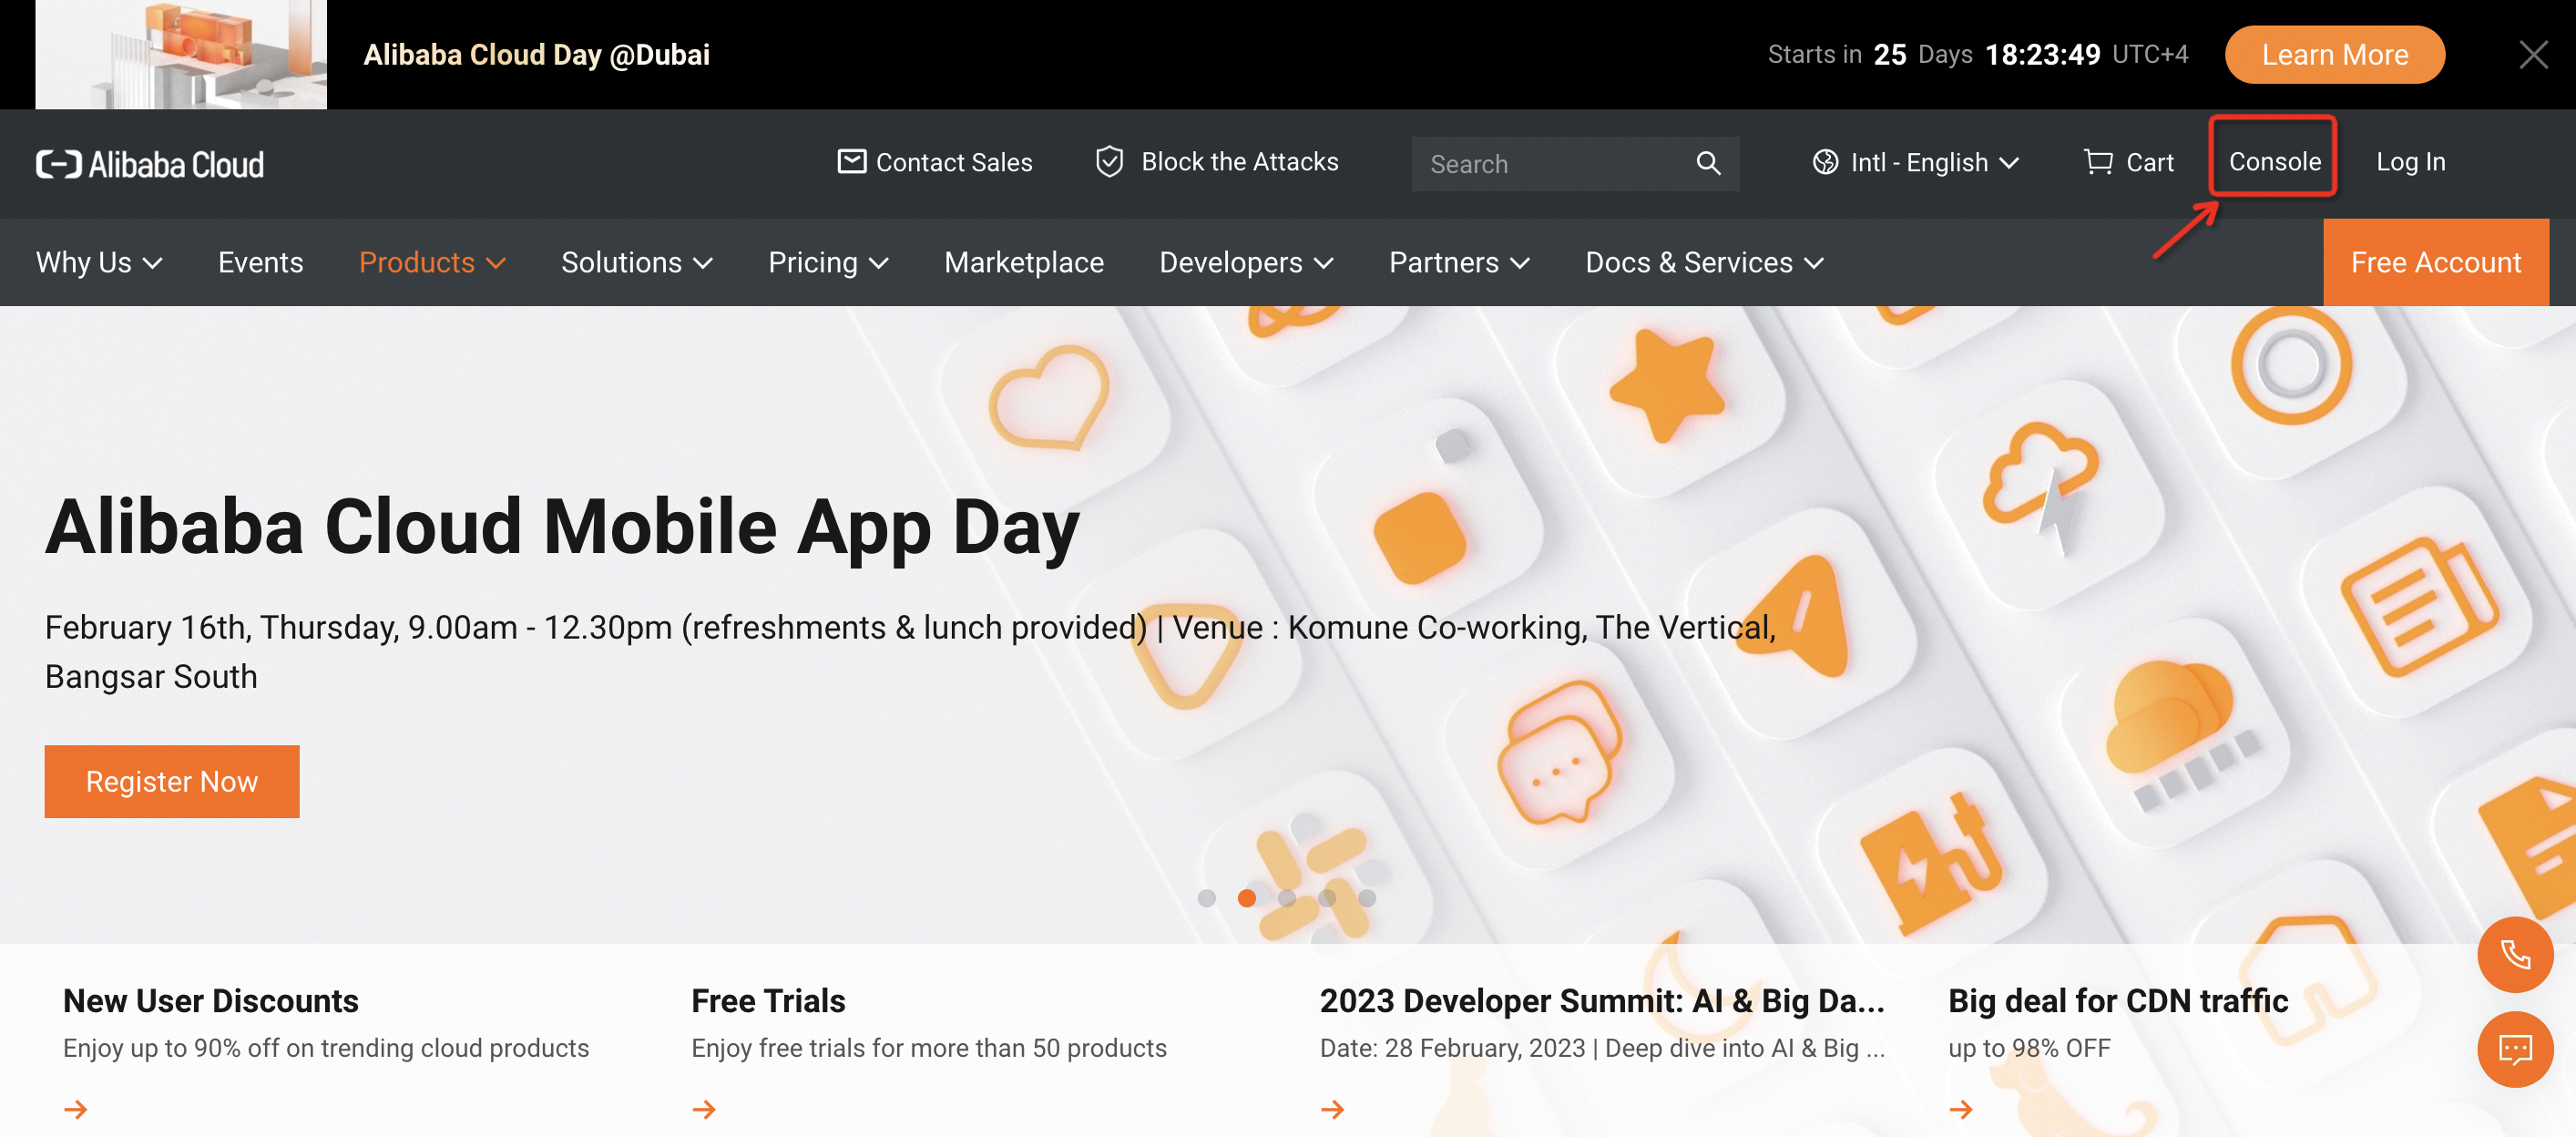Screen dimensions: 2576x1137
Task: Click the Register Now button
Action: click(172, 781)
